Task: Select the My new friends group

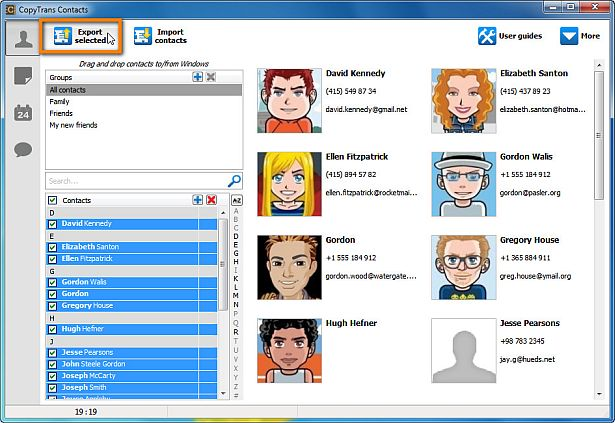Action: coord(74,125)
